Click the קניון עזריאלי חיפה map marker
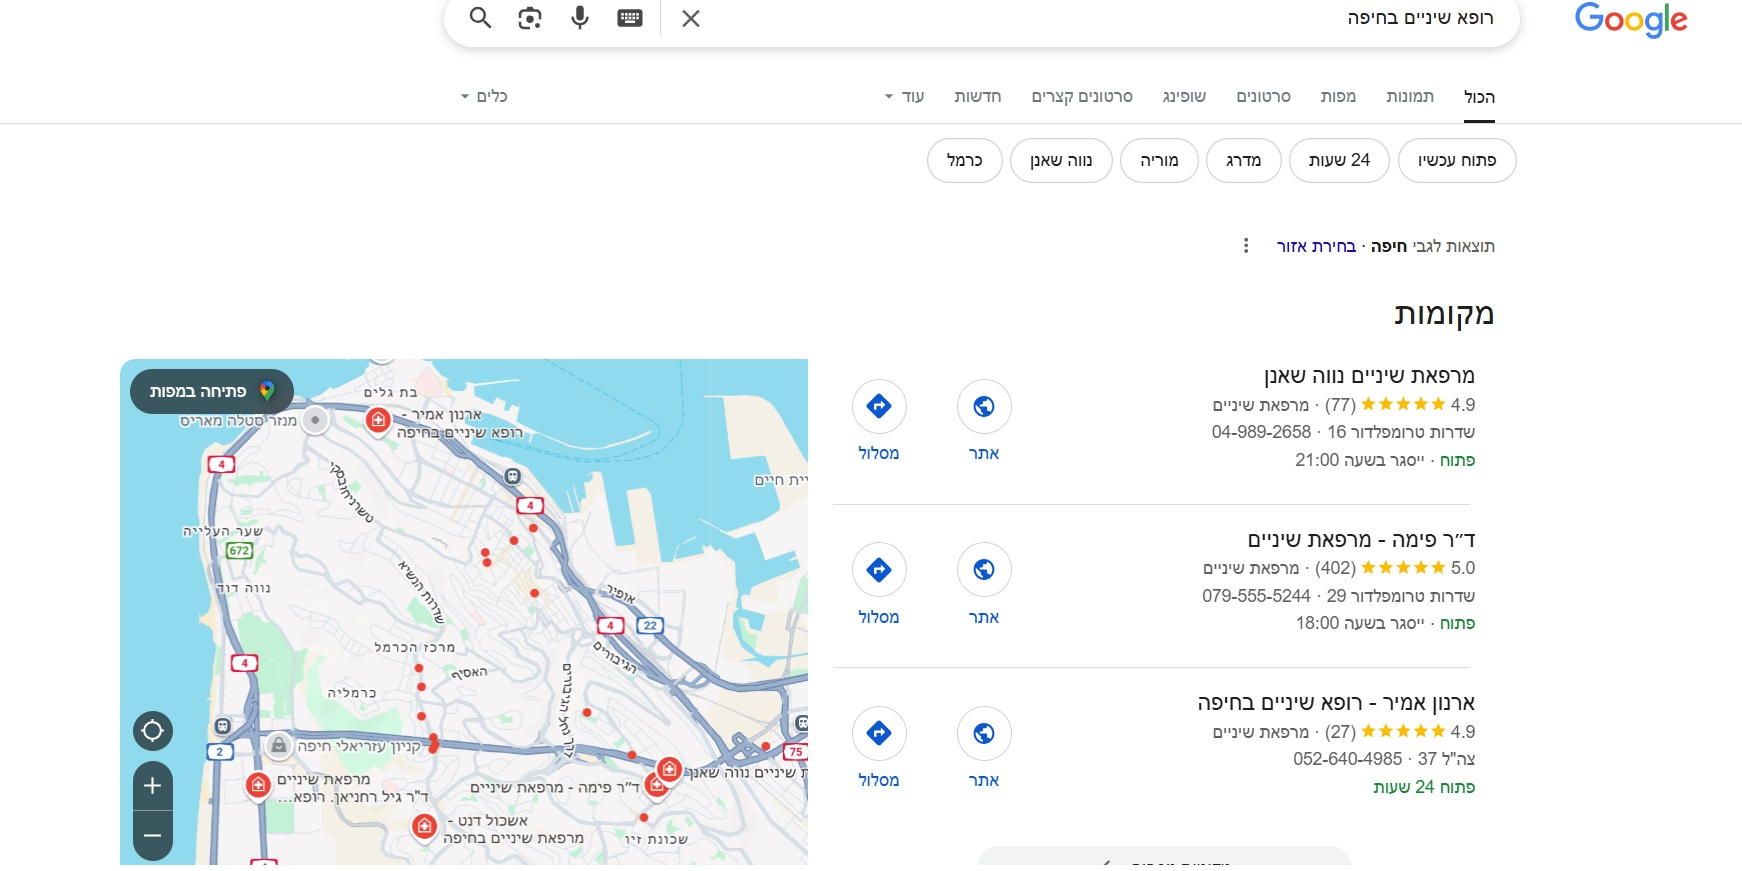The width and height of the screenshot is (1742, 871). pos(279,746)
